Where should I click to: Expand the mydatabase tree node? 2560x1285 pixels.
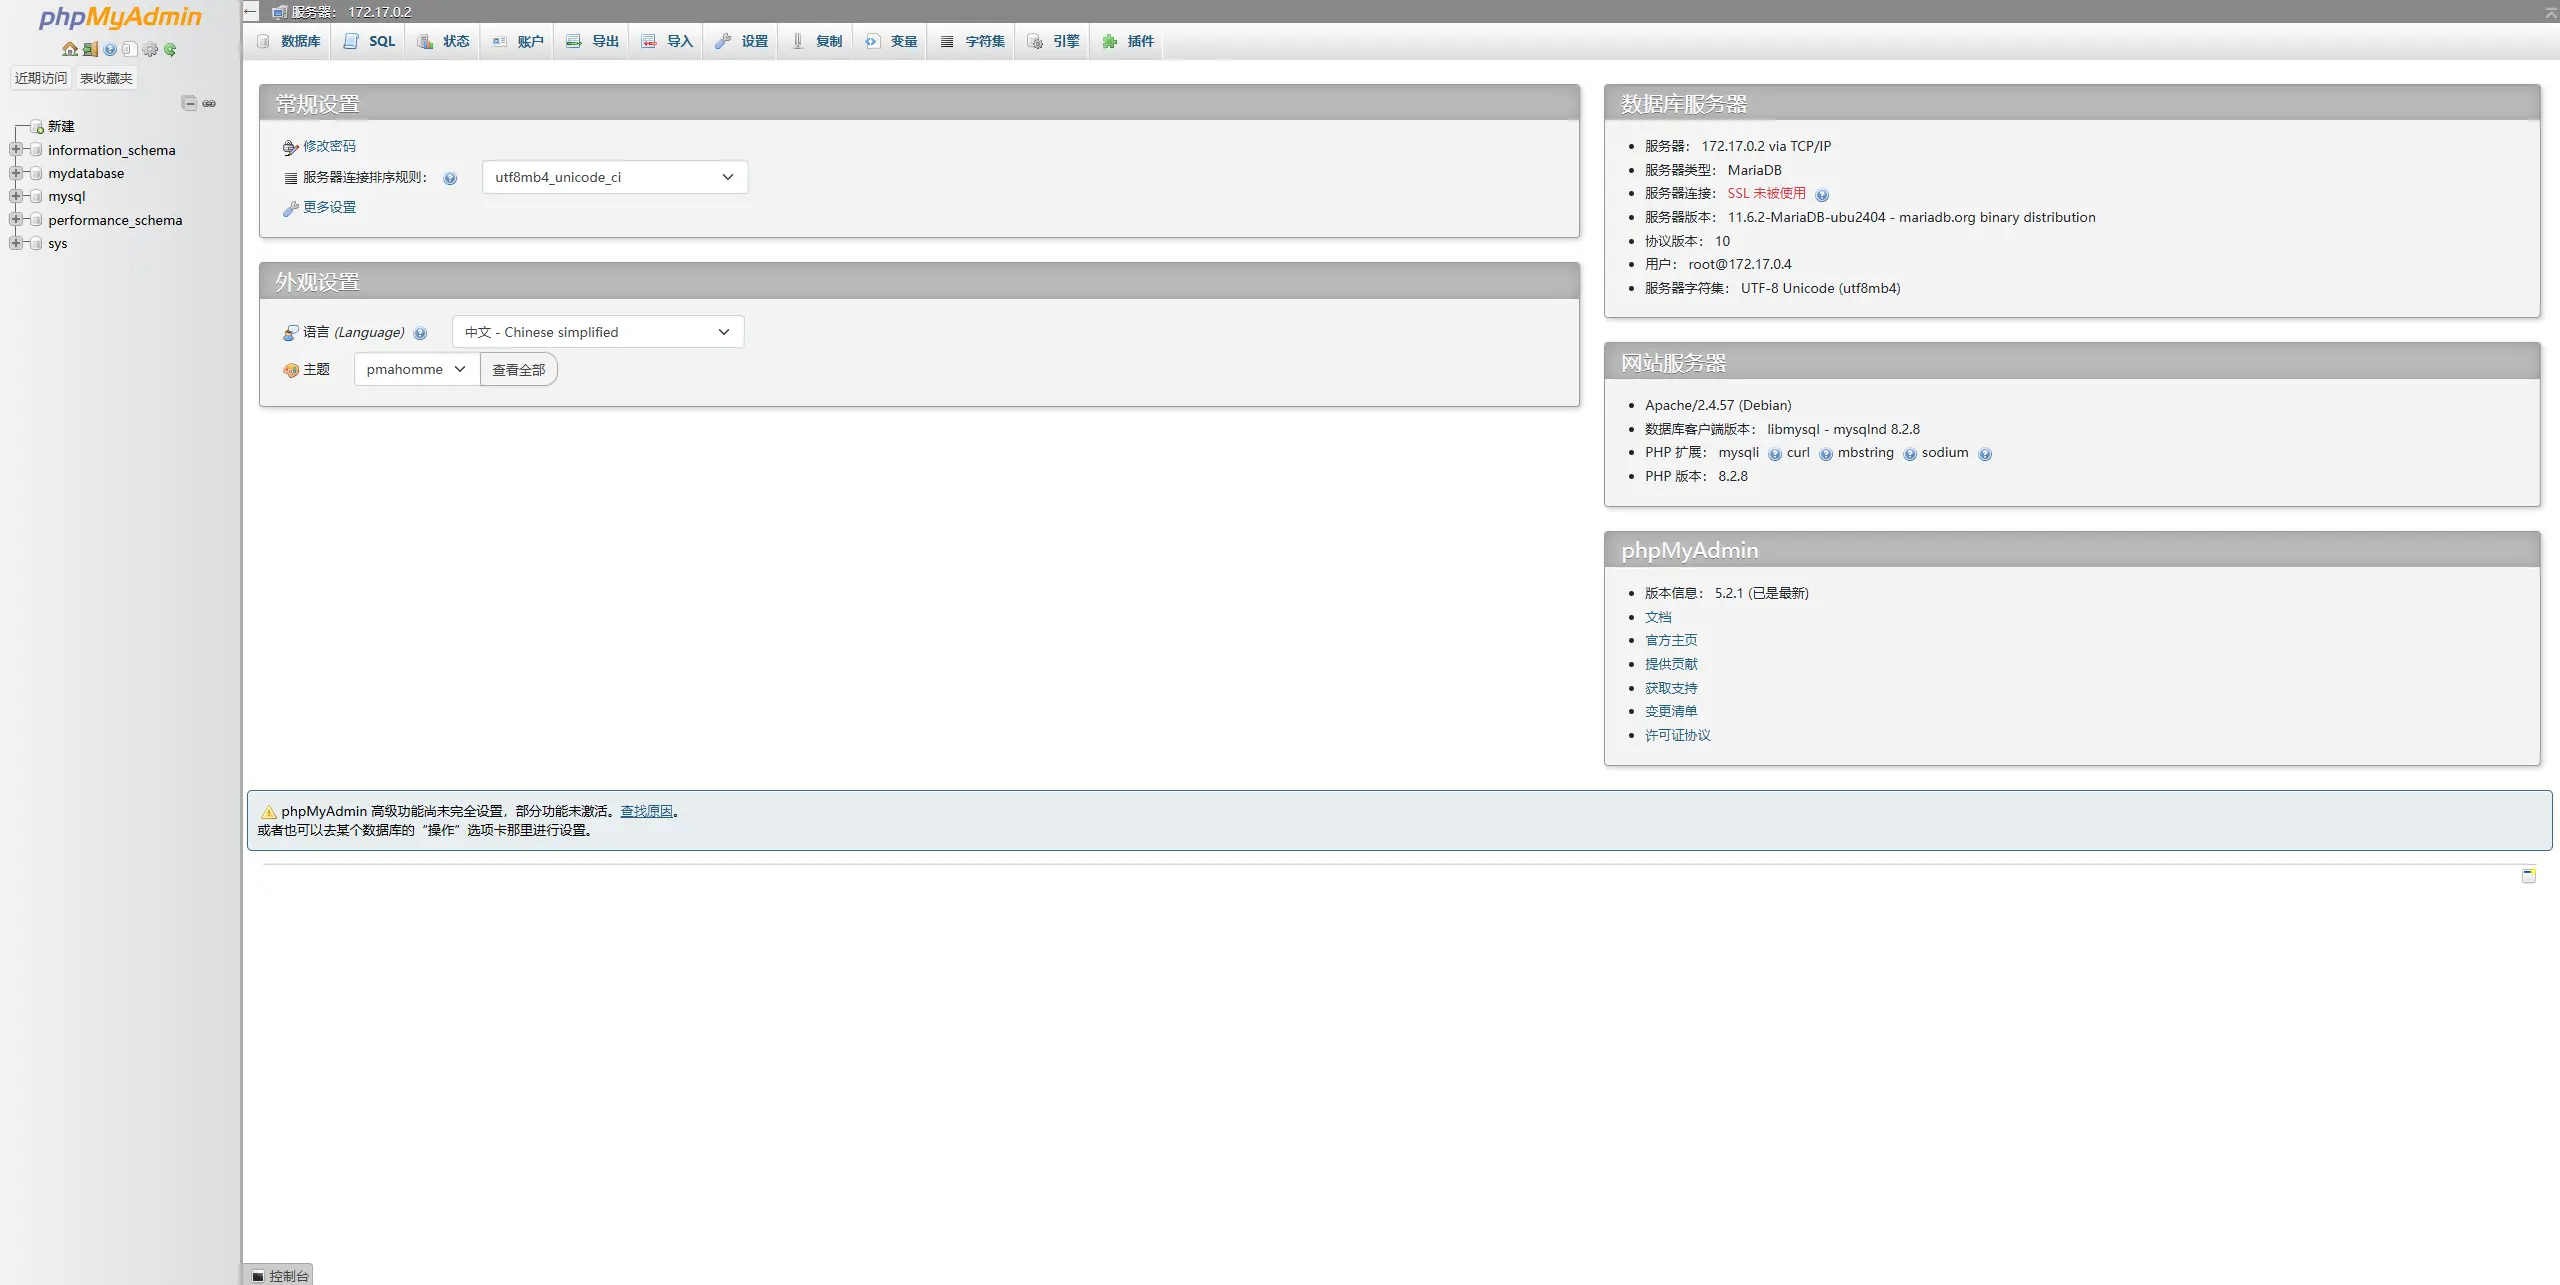[15, 173]
